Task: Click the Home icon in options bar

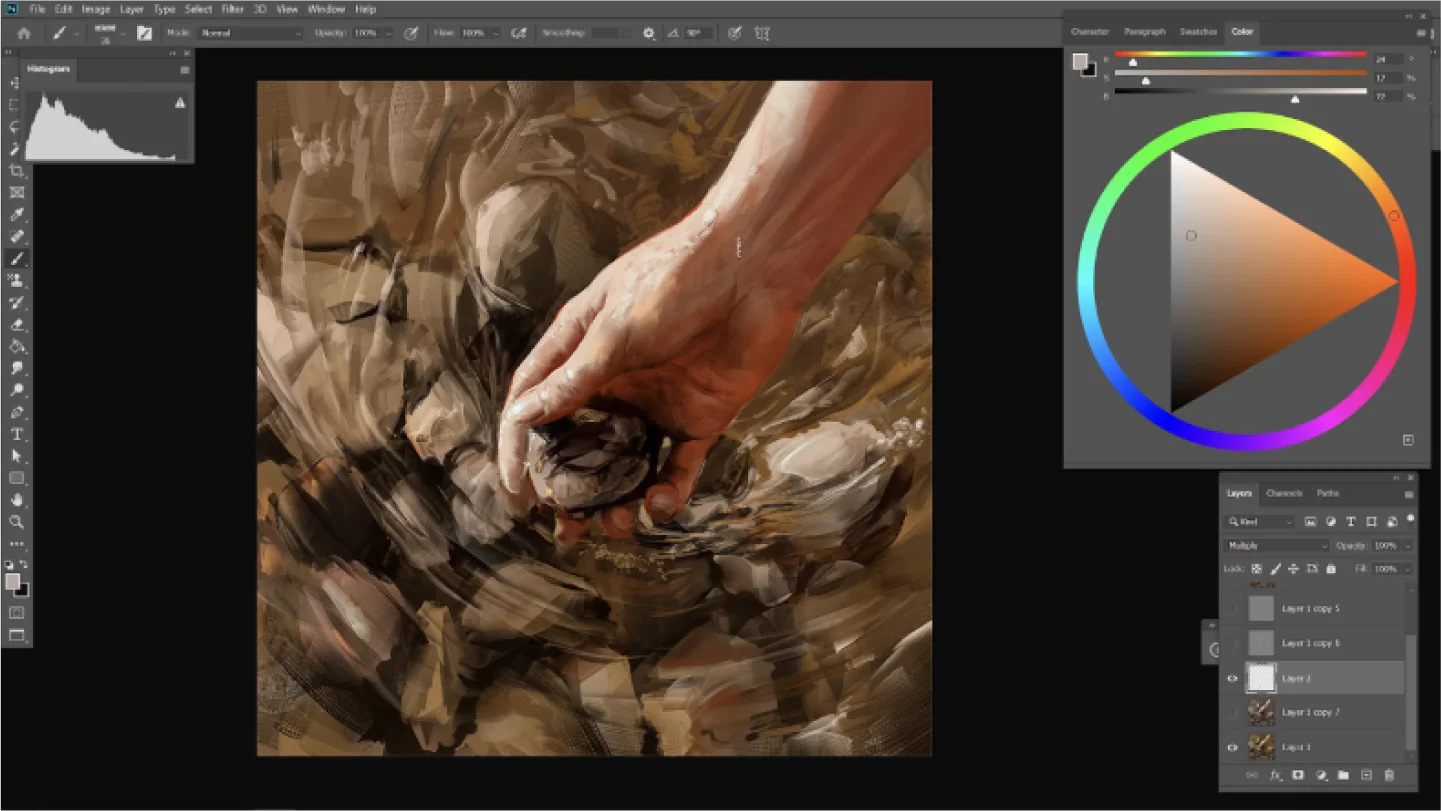Action: click(24, 33)
